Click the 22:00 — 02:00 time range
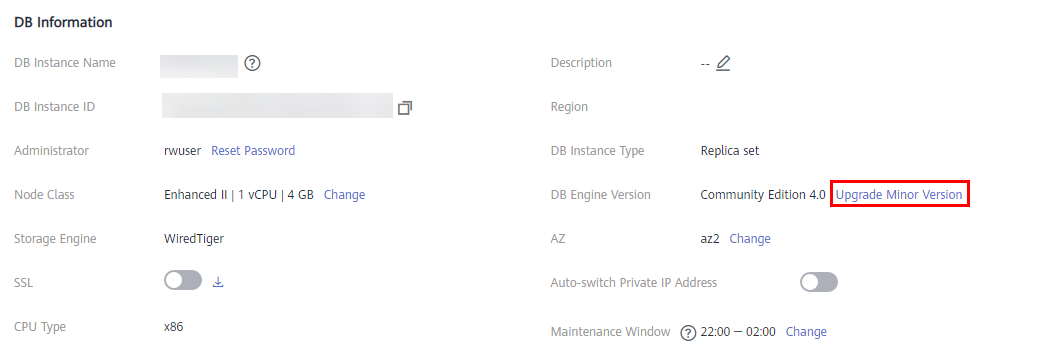The width and height of the screenshot is (1058, 363). coord(738,331)
